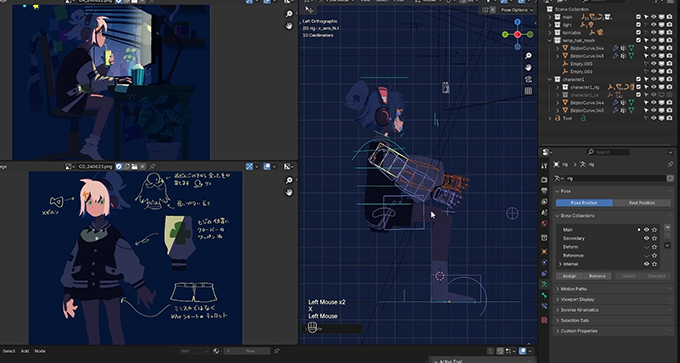Pin the properties editor context
The width and height of the screenshot is (680, 363).
pos(670,164)
